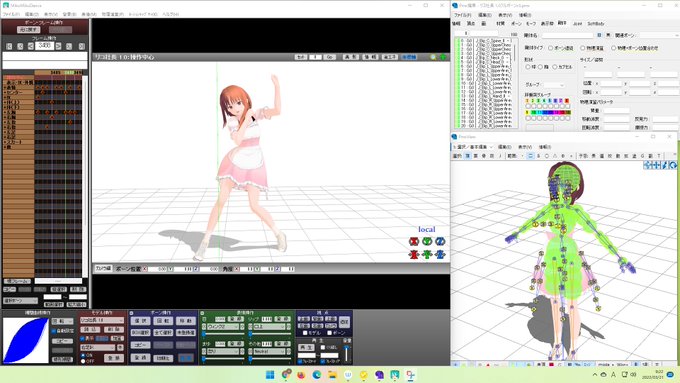The height and width of the screenshot is (383, 680).
Task: Toggle the model checkbox in viewpoint panel
Action: [x=305, y=333]
